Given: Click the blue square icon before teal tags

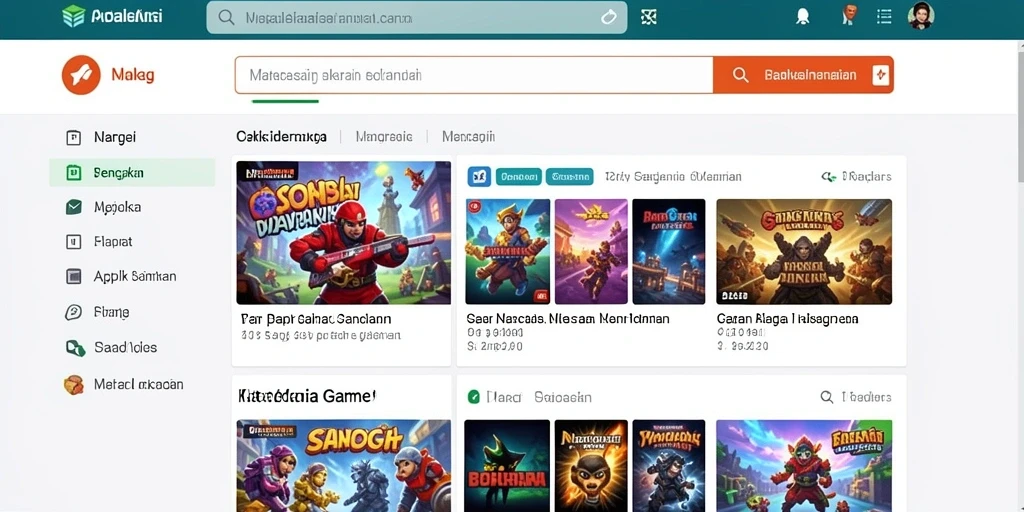Looking at the screenshot, I should [x=479, y=176].
